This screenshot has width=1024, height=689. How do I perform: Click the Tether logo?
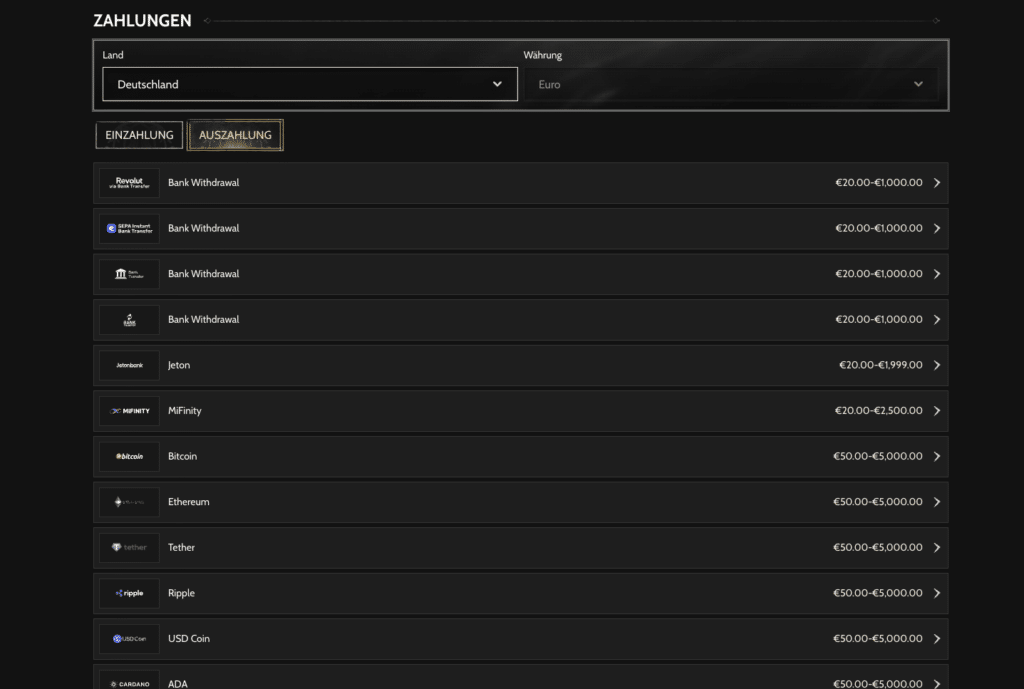[x=129, y=548]
